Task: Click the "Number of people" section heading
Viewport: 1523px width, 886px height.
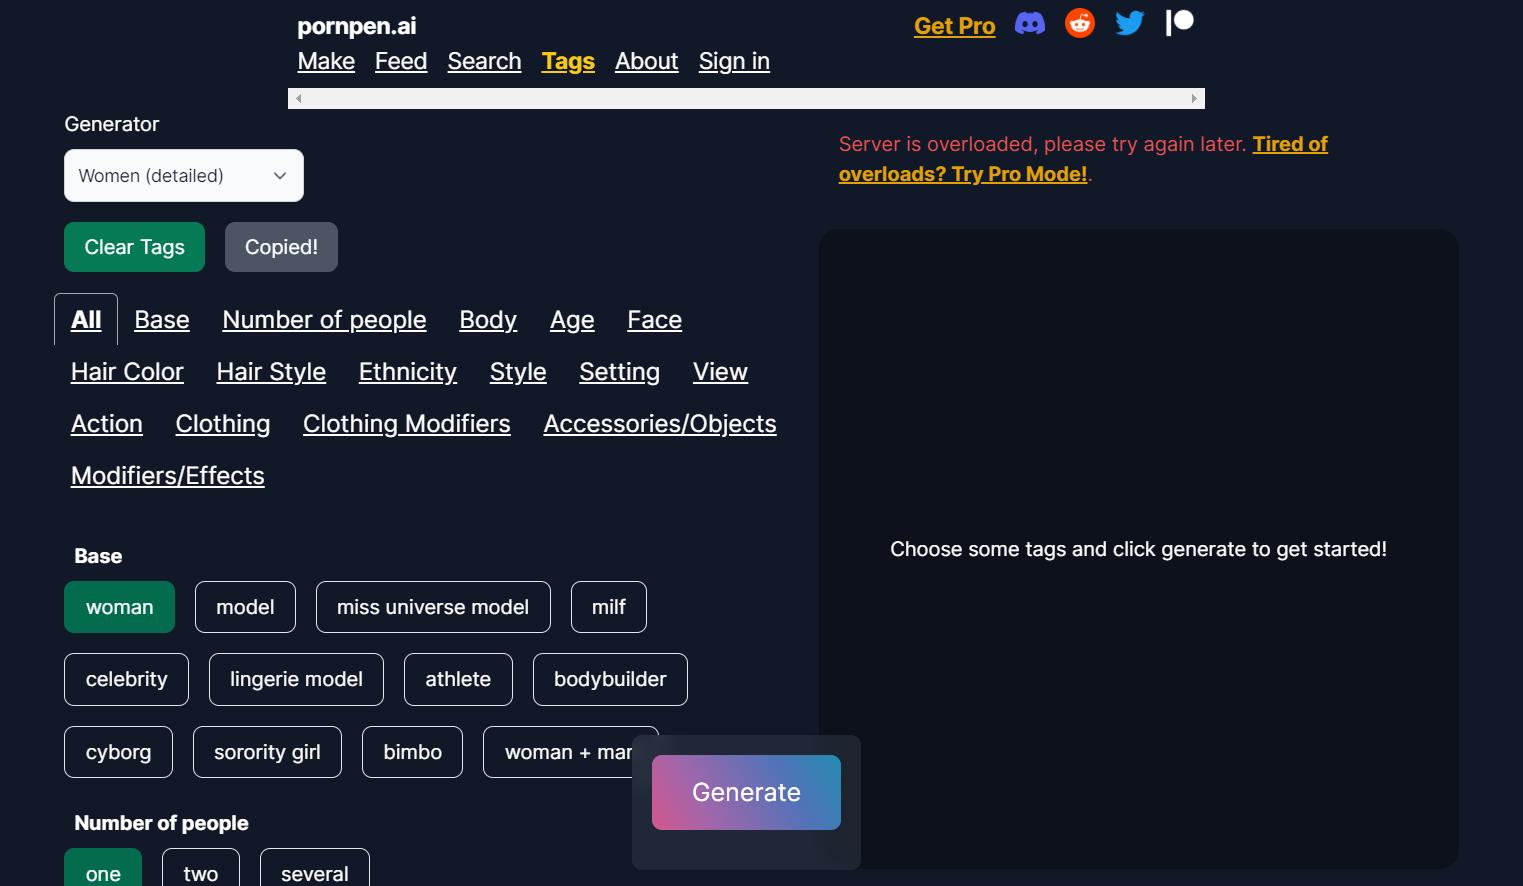Action: coord(161,823)
